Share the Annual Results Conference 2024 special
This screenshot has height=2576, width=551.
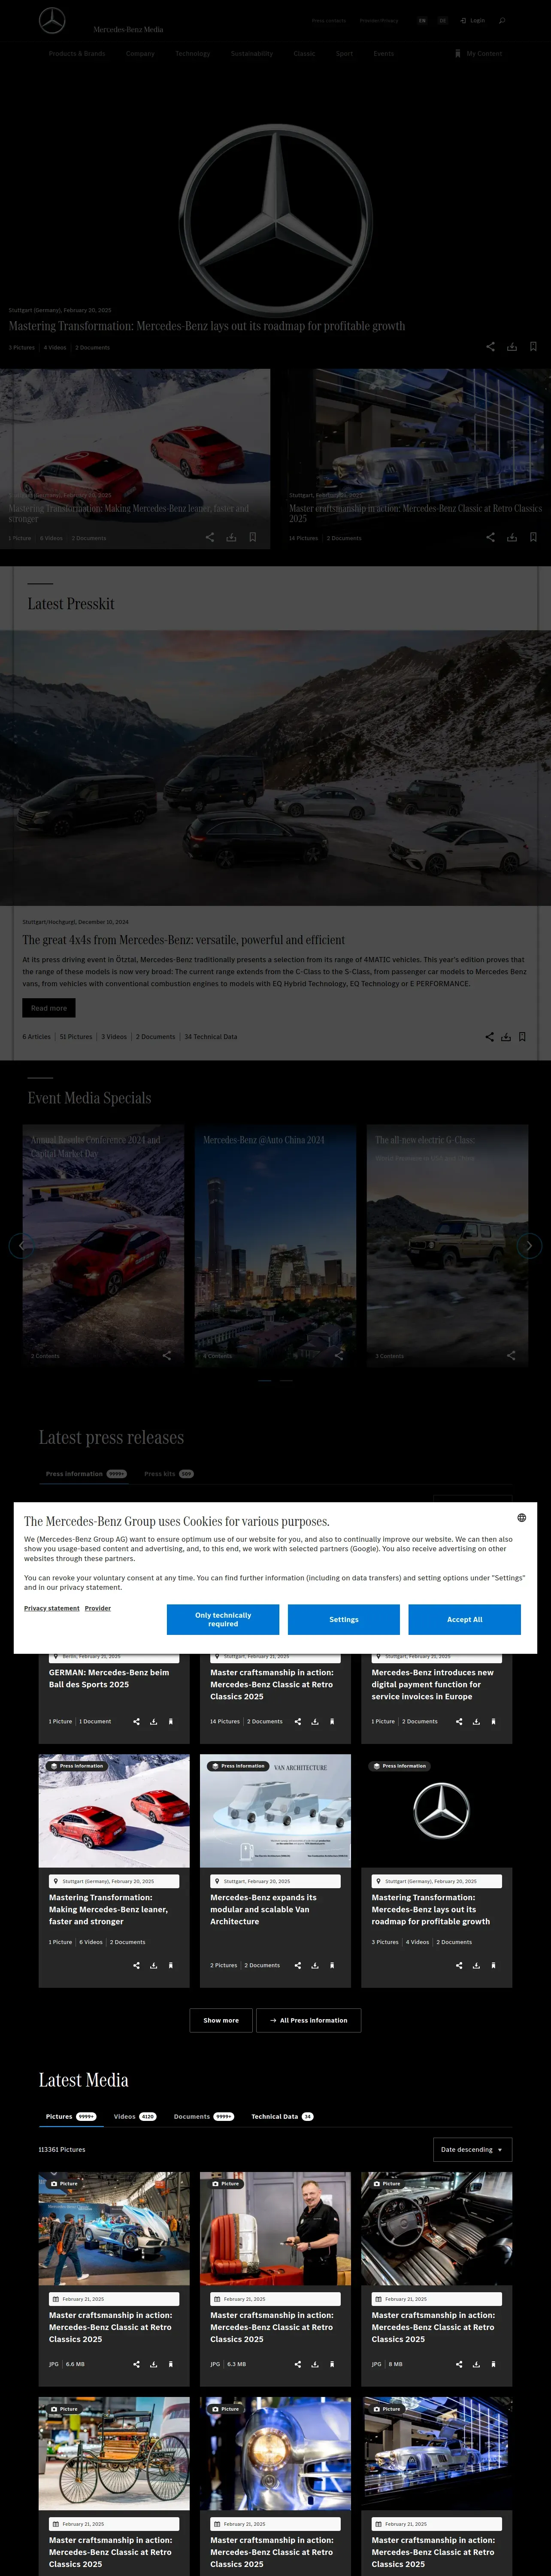[166, 1355]
